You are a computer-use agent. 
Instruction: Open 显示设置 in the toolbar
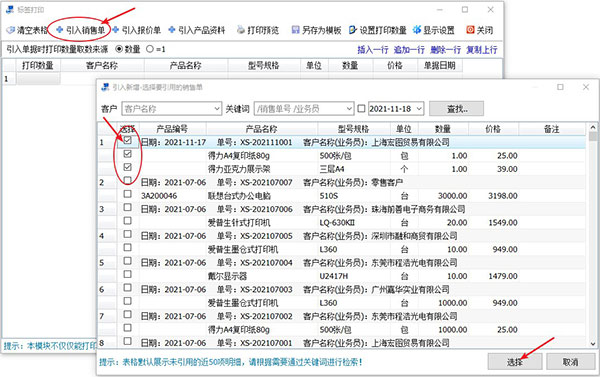[434, 30]
